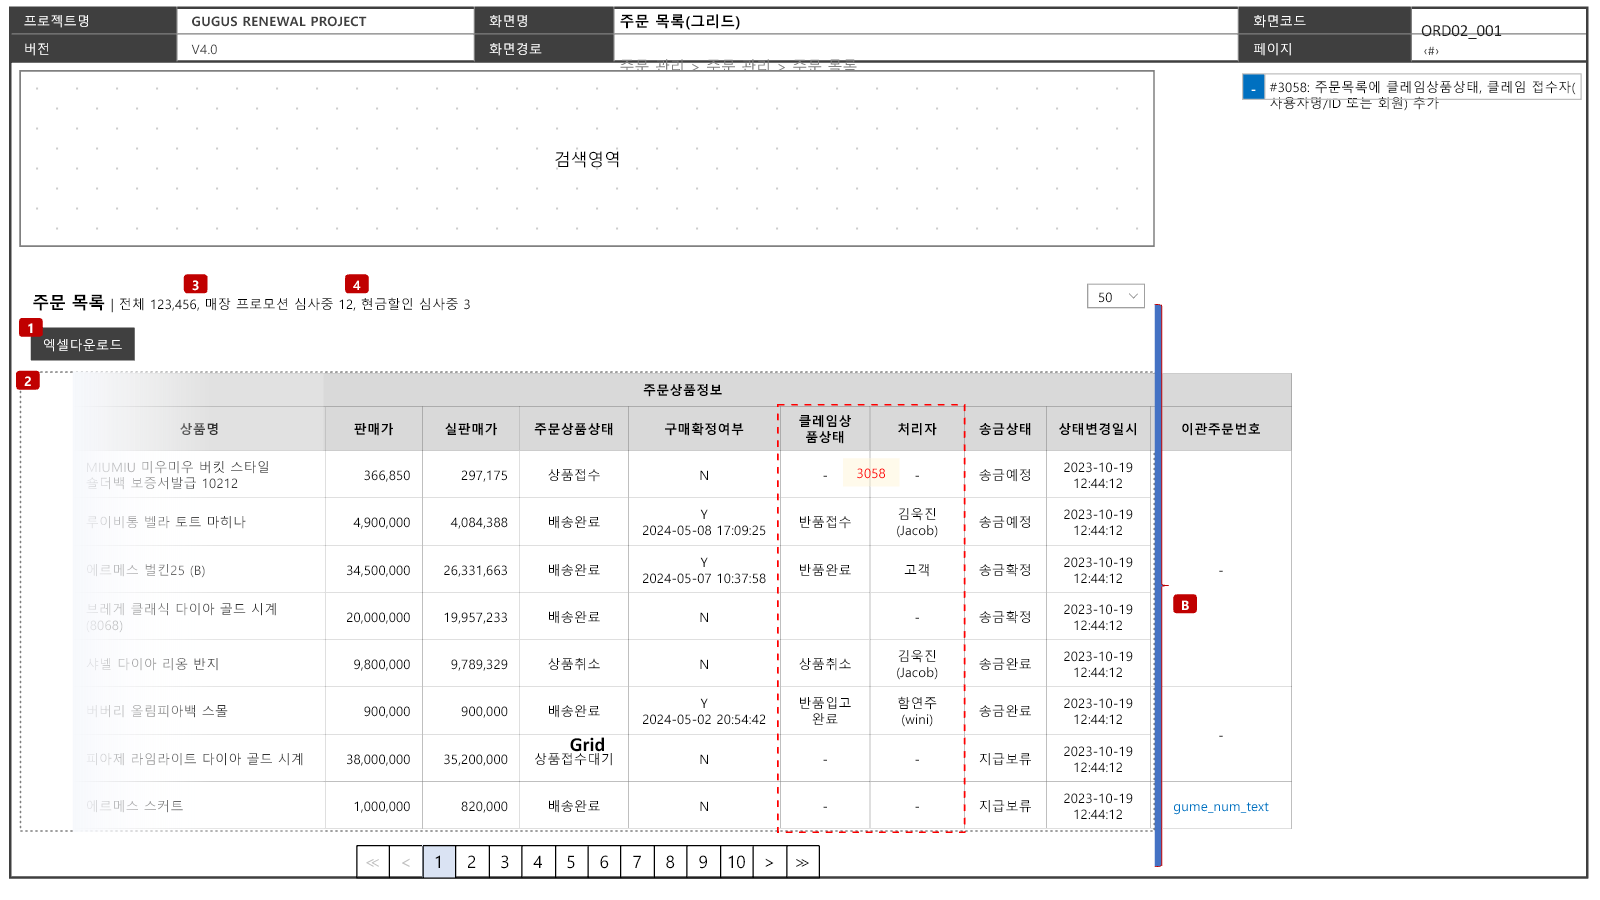Click the 반품완료 claim status cell
This screenshot has height=900, width=1600.
[x=825, y=570]
